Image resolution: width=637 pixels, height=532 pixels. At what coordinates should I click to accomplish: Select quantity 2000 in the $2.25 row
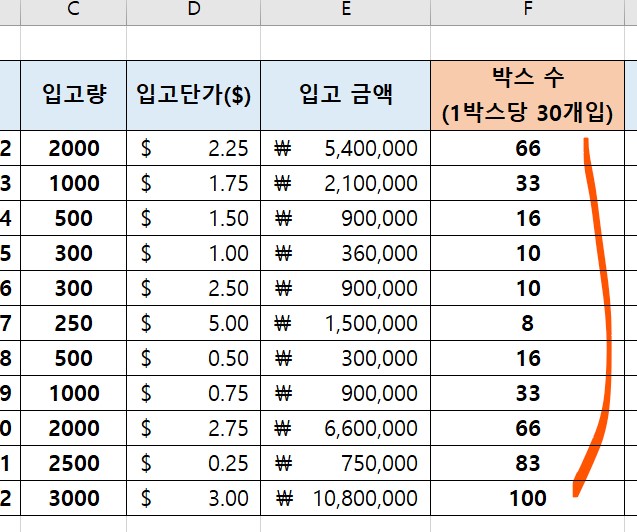(74, 148)
